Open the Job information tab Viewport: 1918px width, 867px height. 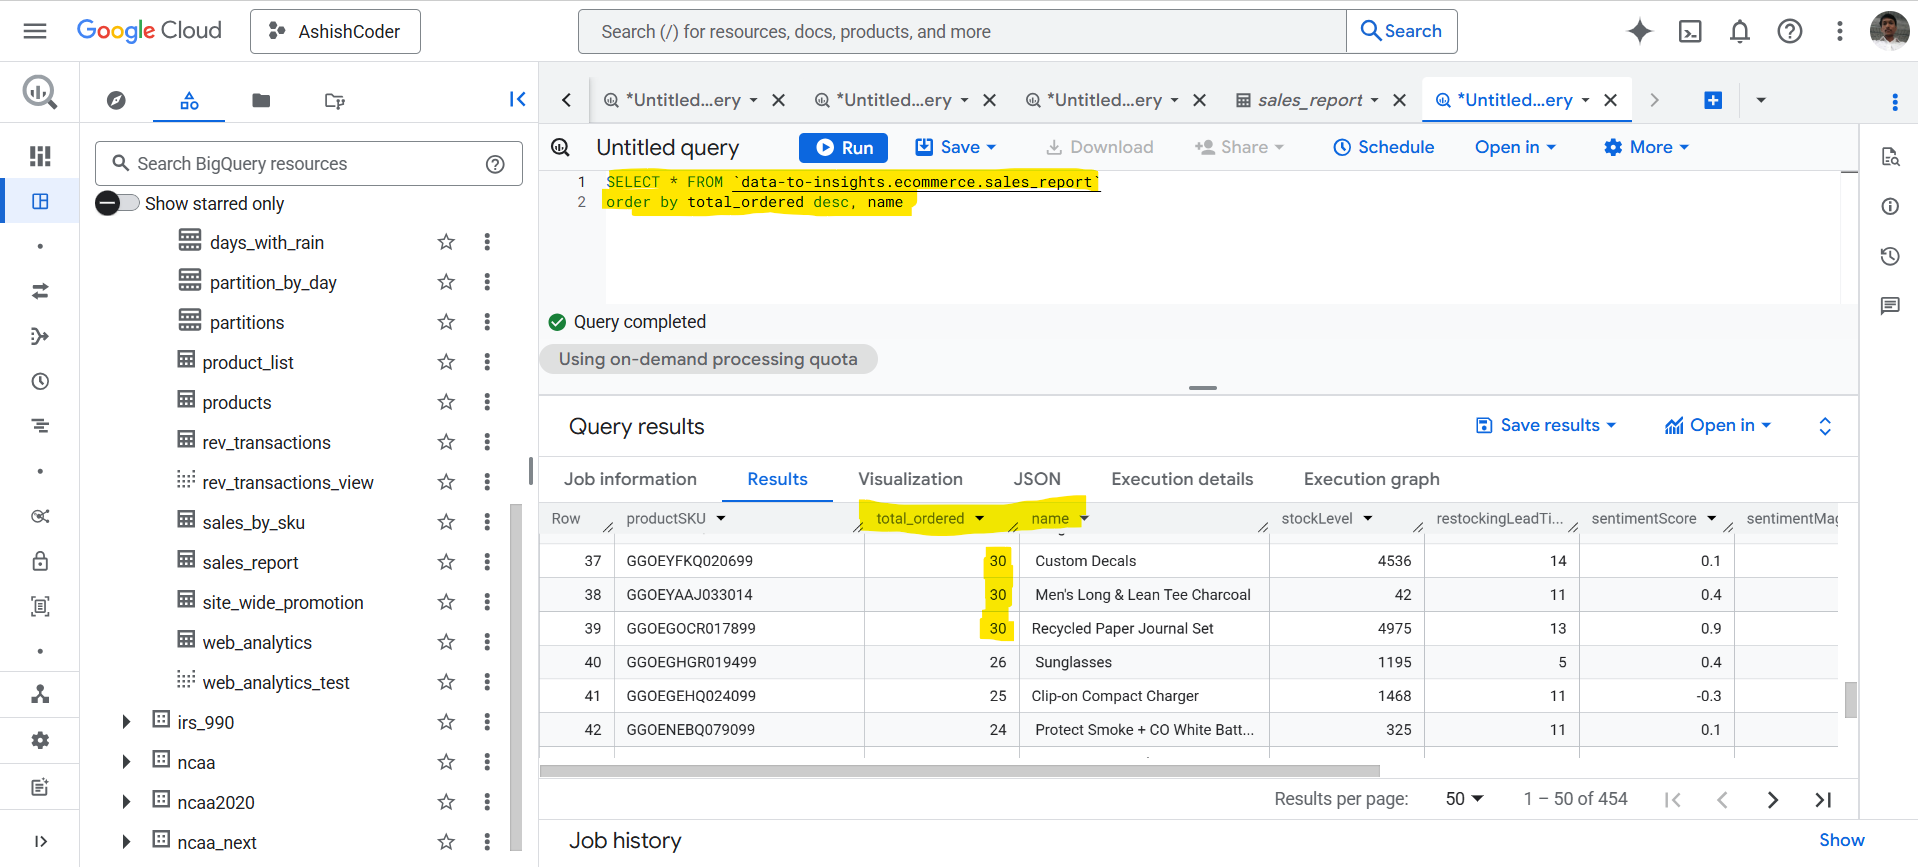[630, 479]
